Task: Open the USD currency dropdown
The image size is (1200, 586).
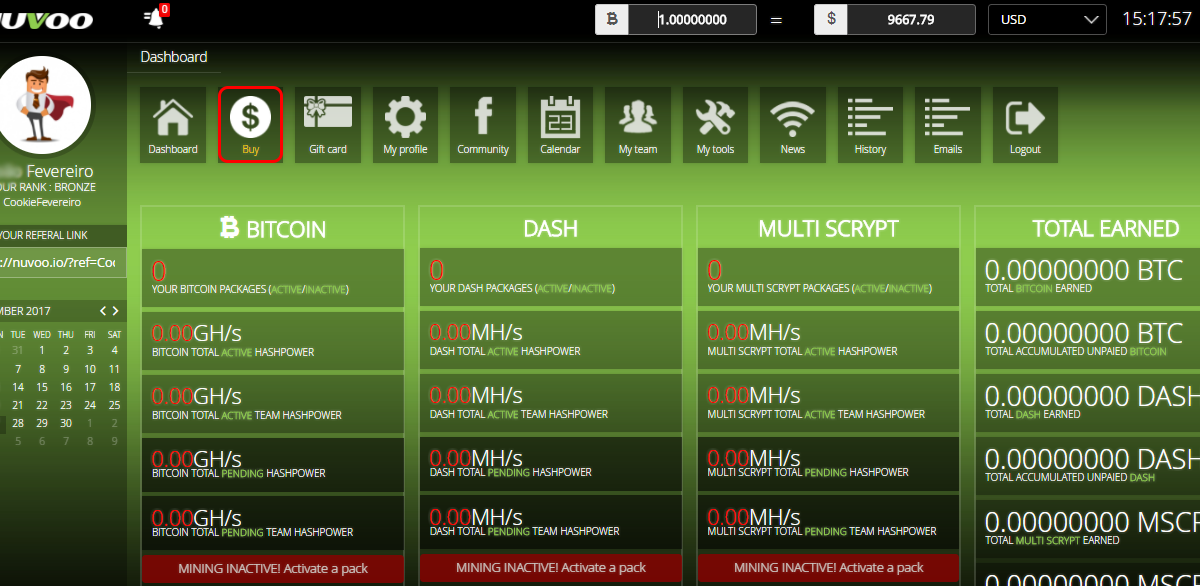Action: tap(1047, 20)
